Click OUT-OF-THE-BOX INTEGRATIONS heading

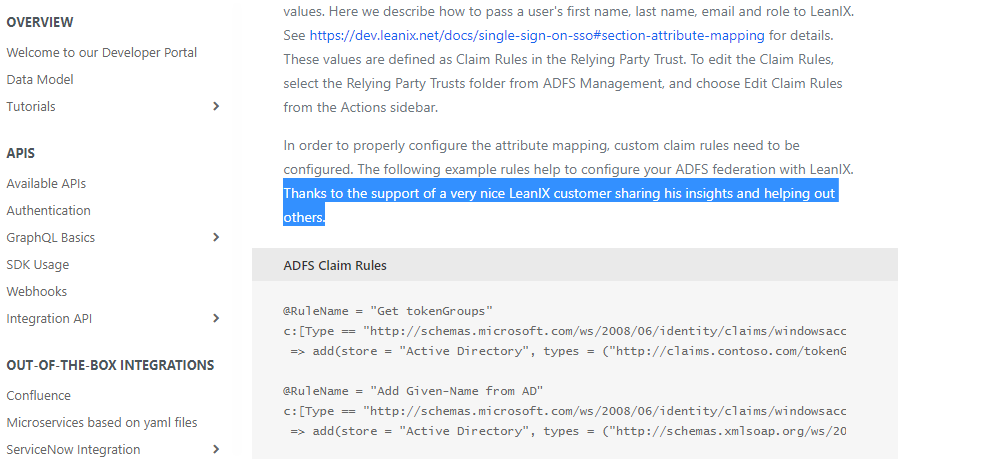tap(110, 365)
